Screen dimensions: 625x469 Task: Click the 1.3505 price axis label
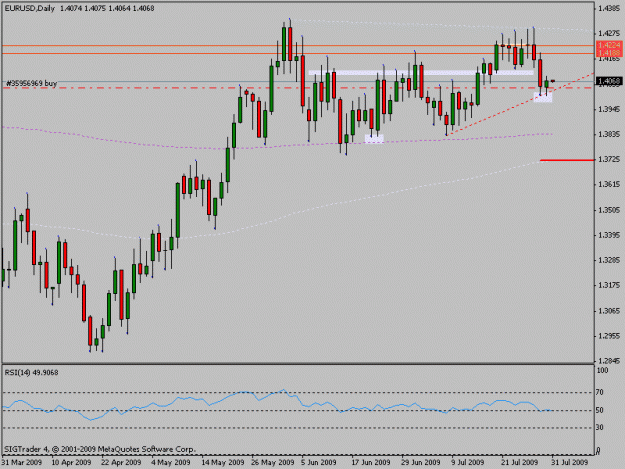[609, 210]
